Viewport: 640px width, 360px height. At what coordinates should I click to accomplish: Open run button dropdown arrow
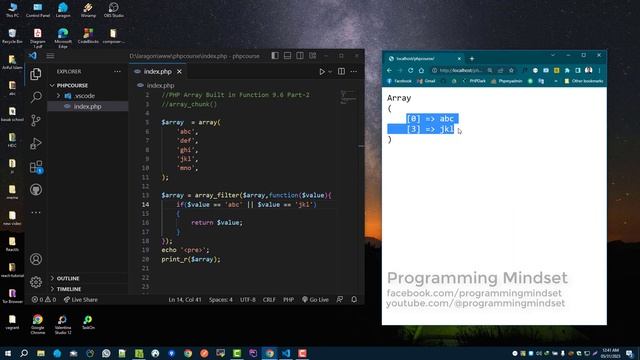tap(330, 72)
